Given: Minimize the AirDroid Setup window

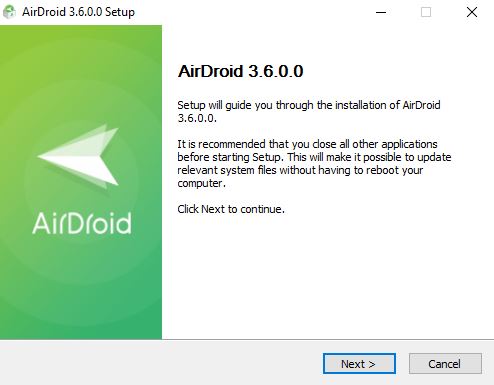Looking at the screenshot, I should point(381,12).
